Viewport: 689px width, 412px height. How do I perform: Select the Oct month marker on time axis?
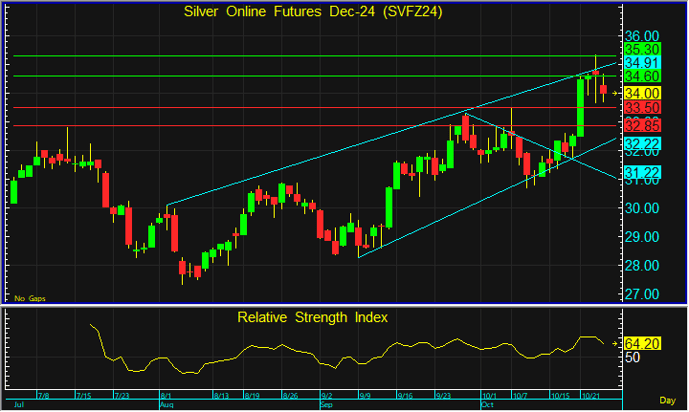tap(487, 406)
